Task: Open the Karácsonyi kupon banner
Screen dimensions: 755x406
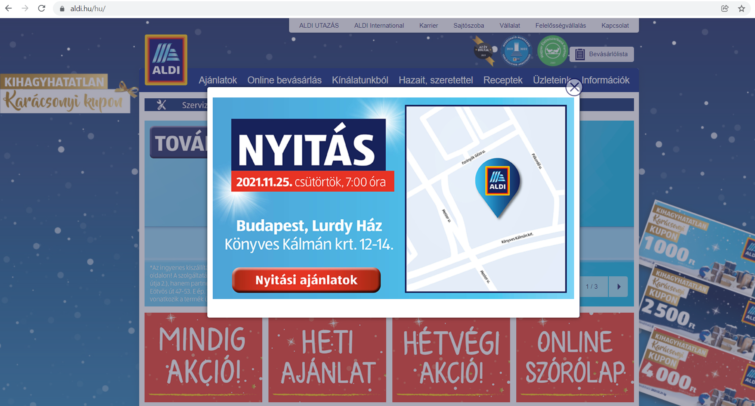Action: pyautogui.click(x=66, y=94)
